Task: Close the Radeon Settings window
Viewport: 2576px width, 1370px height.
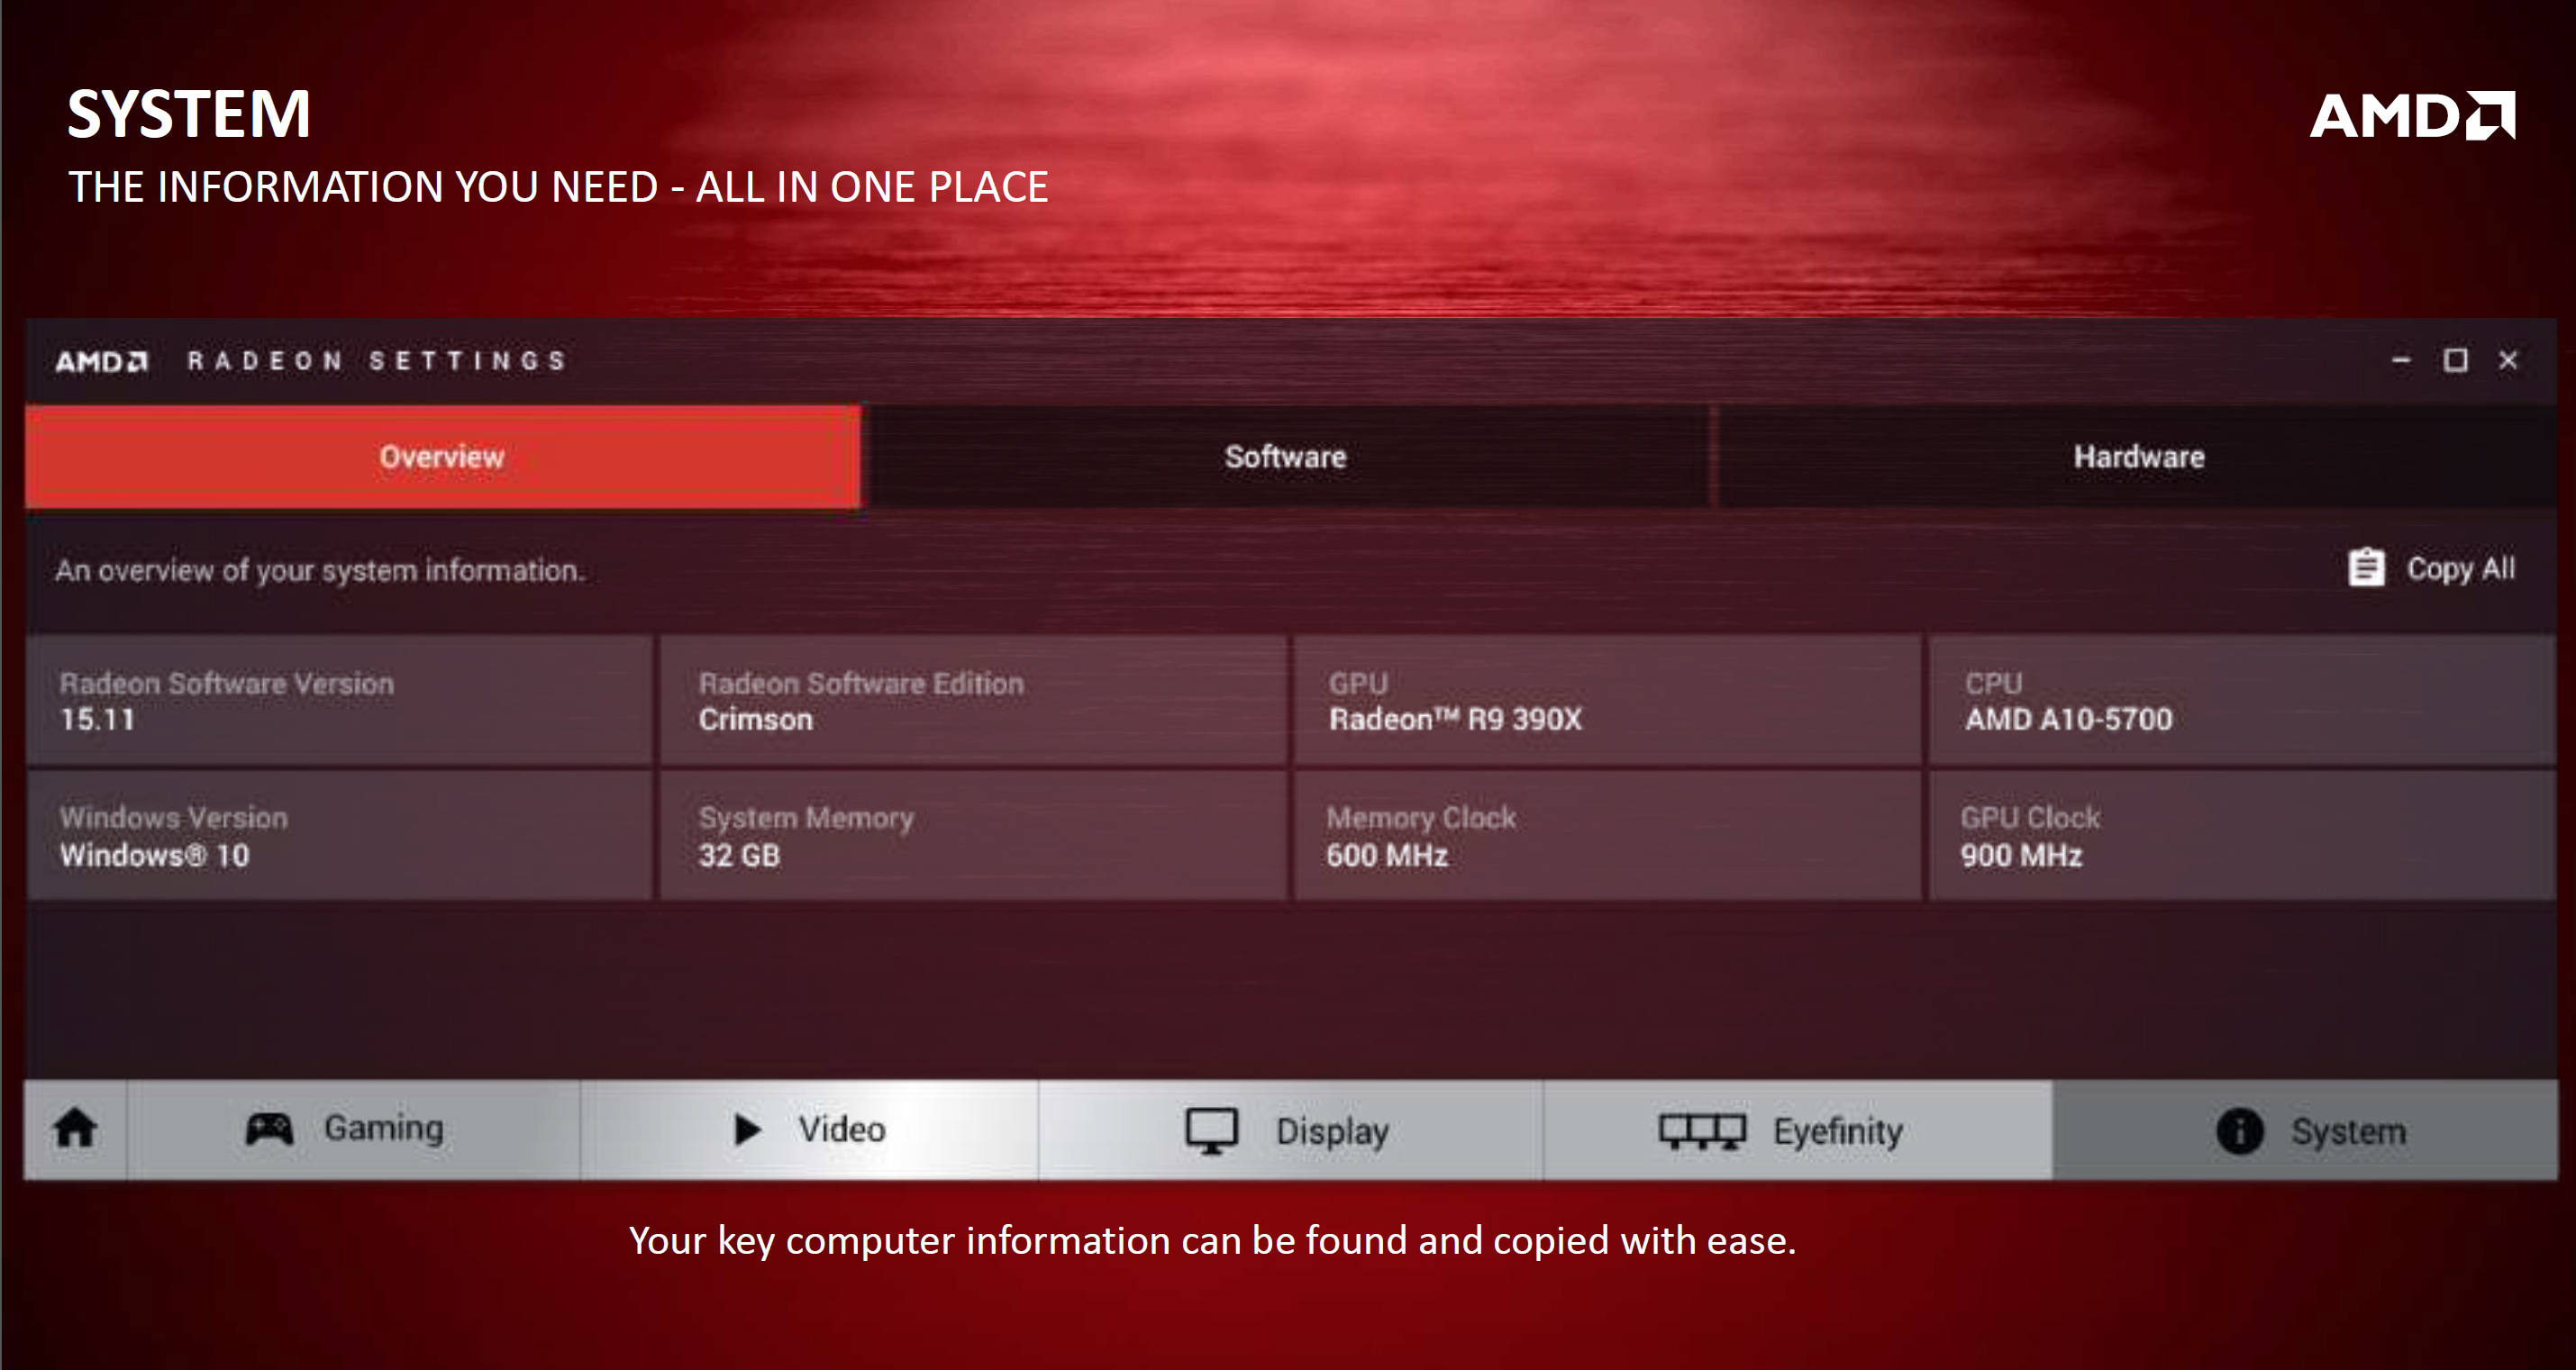Action: click(2508, 360)
